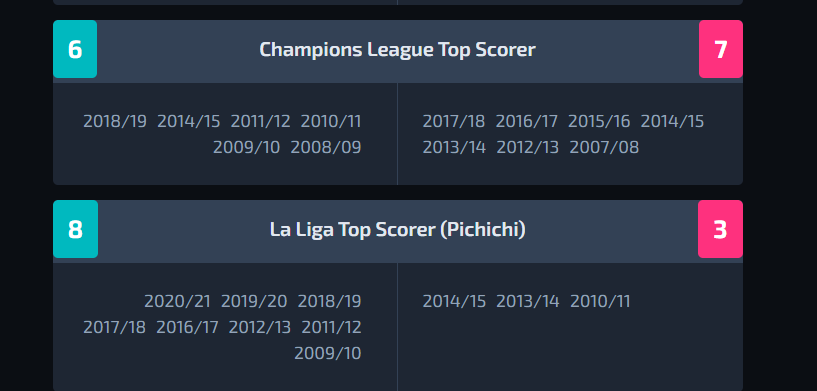Click the 2017/18 season in Champions League right column
817x391 pixels.
(x=454, y=121)
